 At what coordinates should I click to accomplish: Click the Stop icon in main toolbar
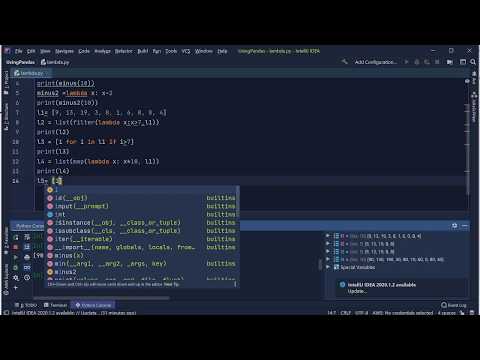437,62
